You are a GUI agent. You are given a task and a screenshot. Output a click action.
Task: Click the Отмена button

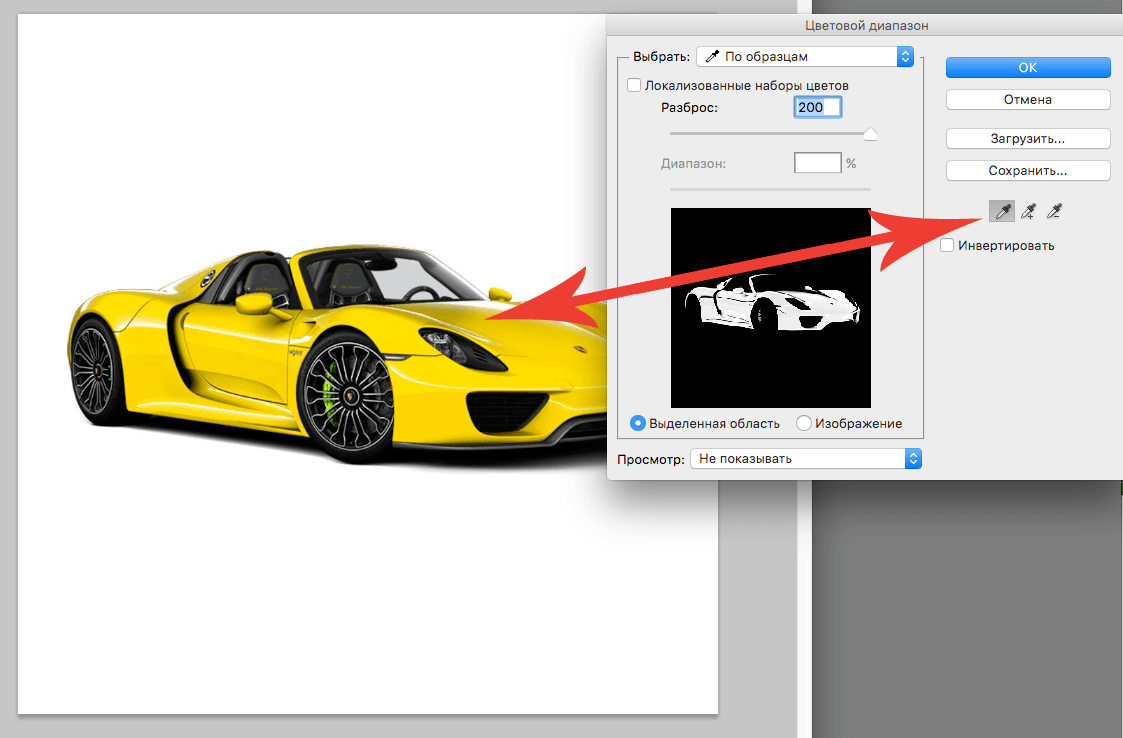point(1028,99)
